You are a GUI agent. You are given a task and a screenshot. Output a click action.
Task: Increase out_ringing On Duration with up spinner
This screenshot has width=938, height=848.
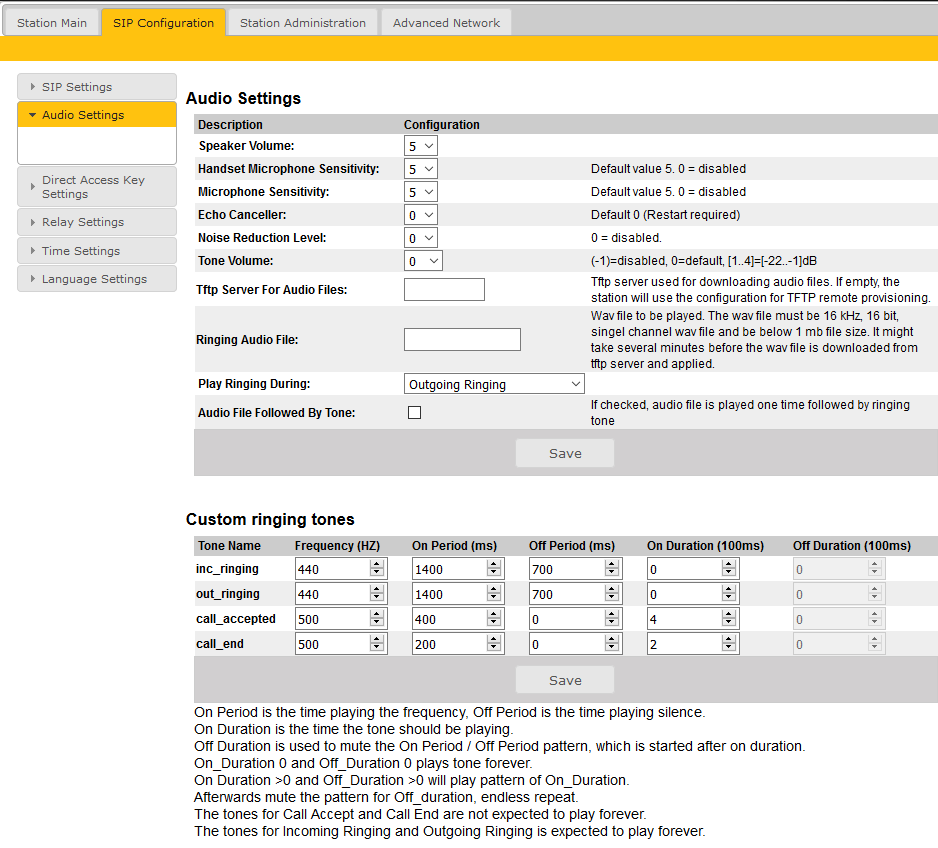pyautogui.click(x=729, y=589)
